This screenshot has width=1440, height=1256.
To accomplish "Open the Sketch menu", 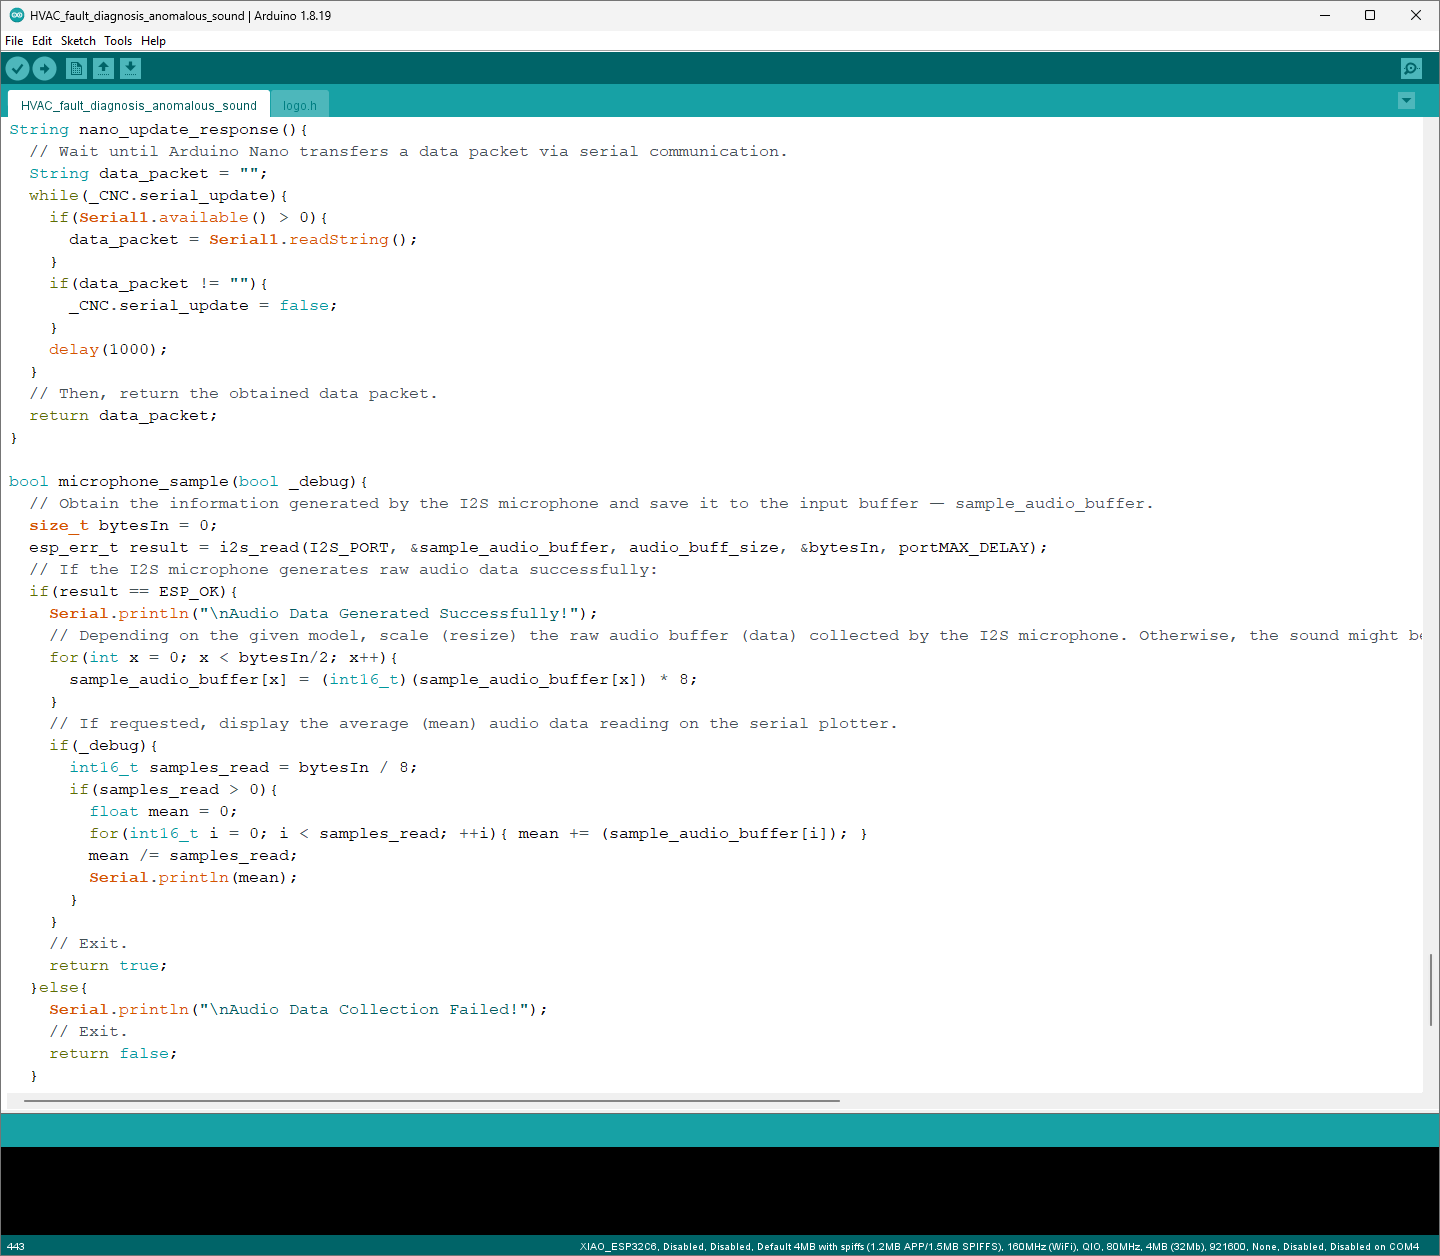I will point(78,41).
